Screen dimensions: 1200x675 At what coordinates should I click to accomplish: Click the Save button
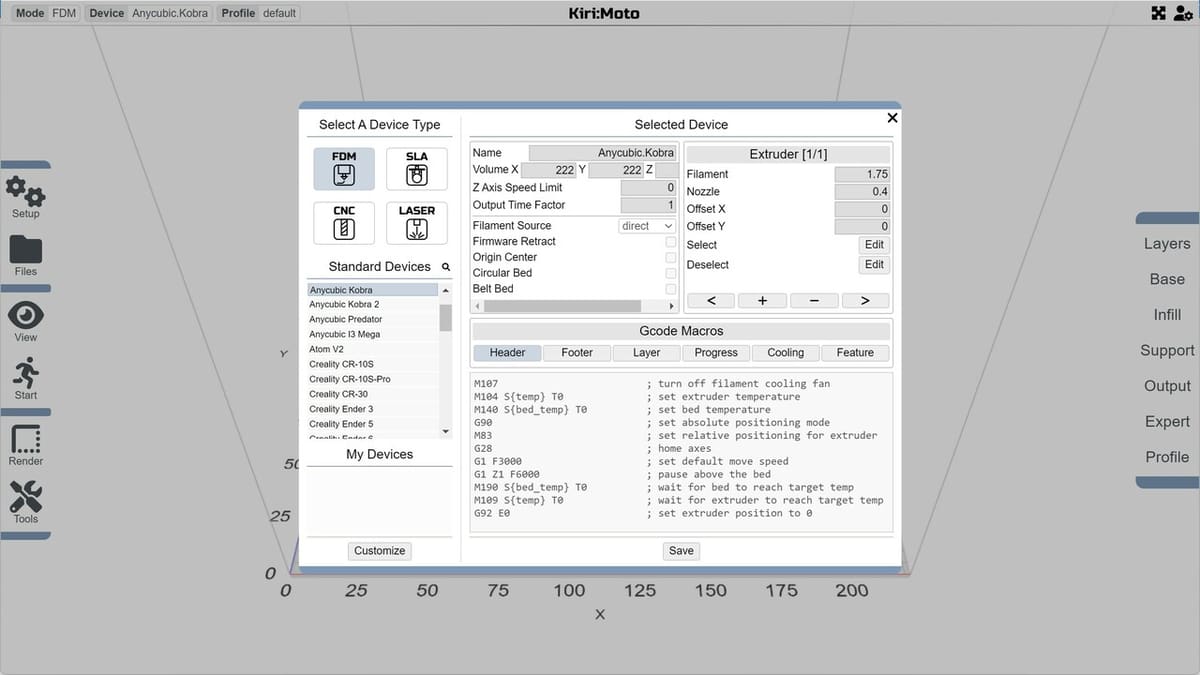[x=681, y=551]
